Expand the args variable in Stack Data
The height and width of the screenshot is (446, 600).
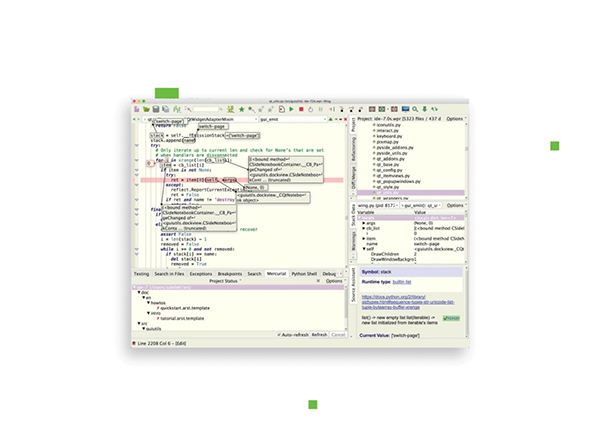pos(364,223)
